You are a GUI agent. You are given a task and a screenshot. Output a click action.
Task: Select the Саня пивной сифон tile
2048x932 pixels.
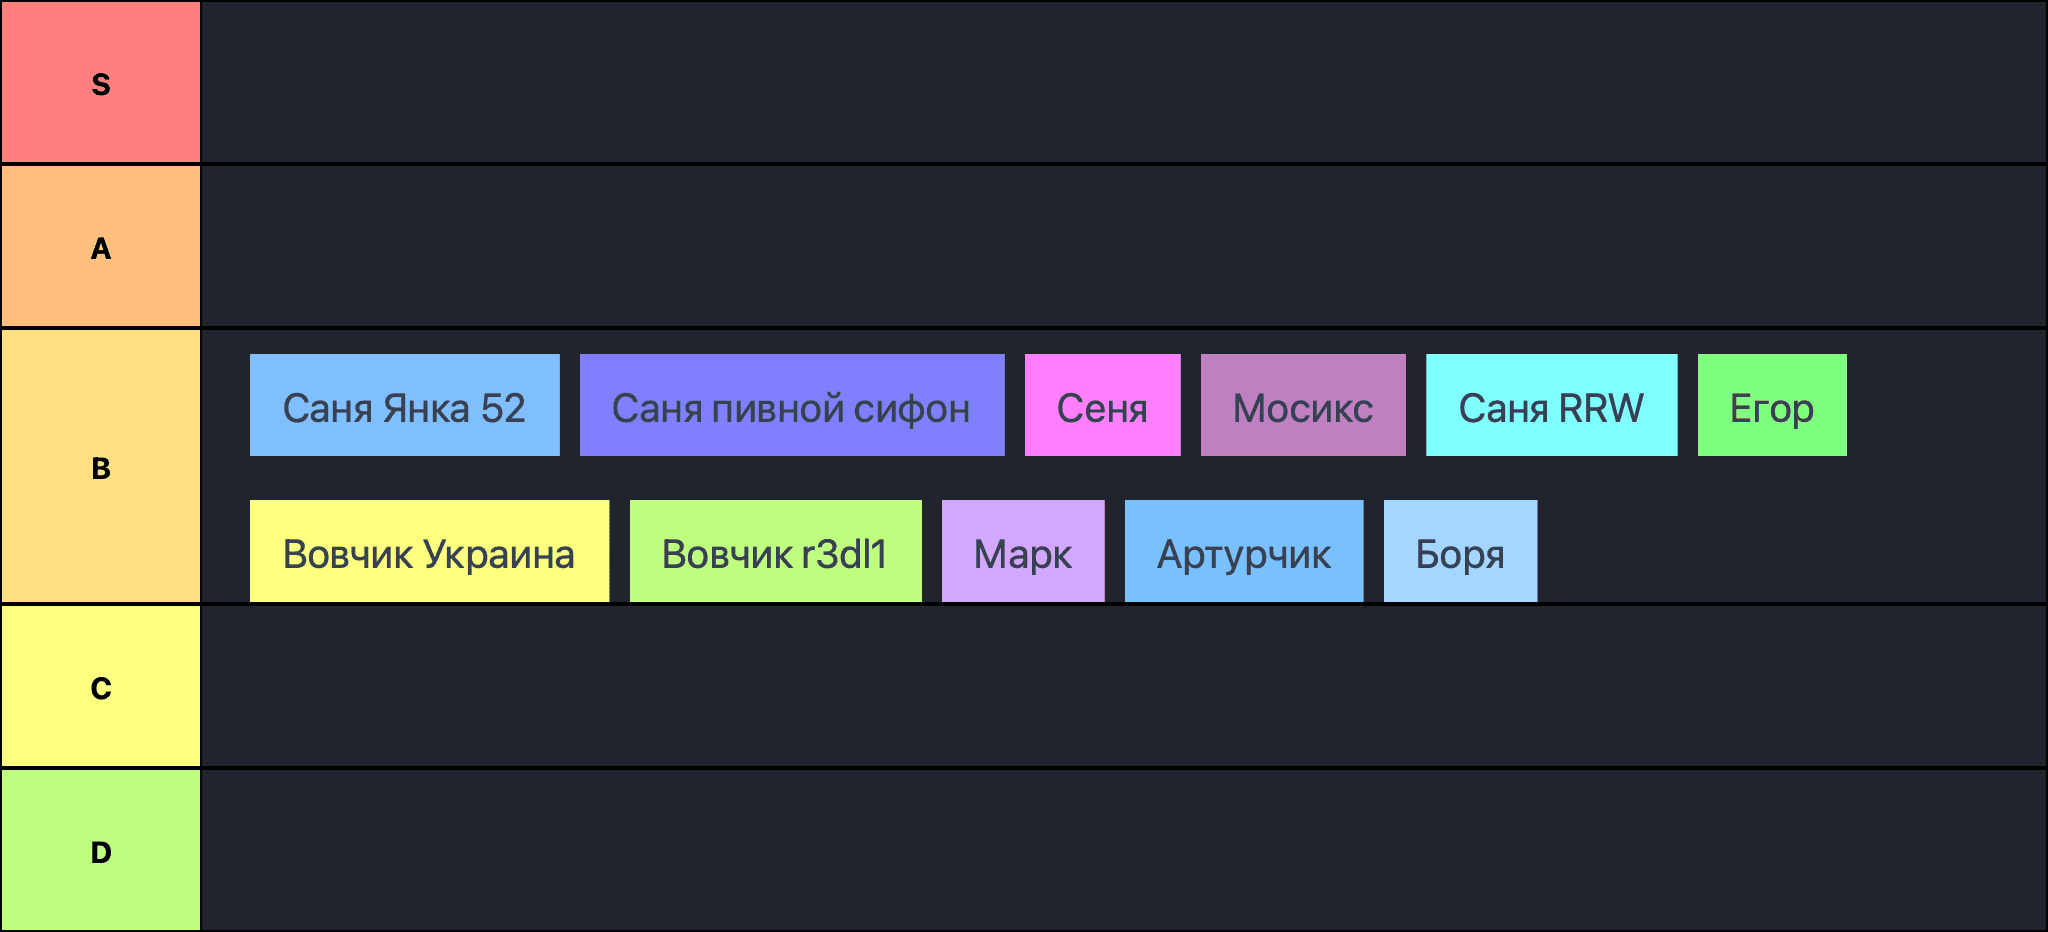point(791,406)
